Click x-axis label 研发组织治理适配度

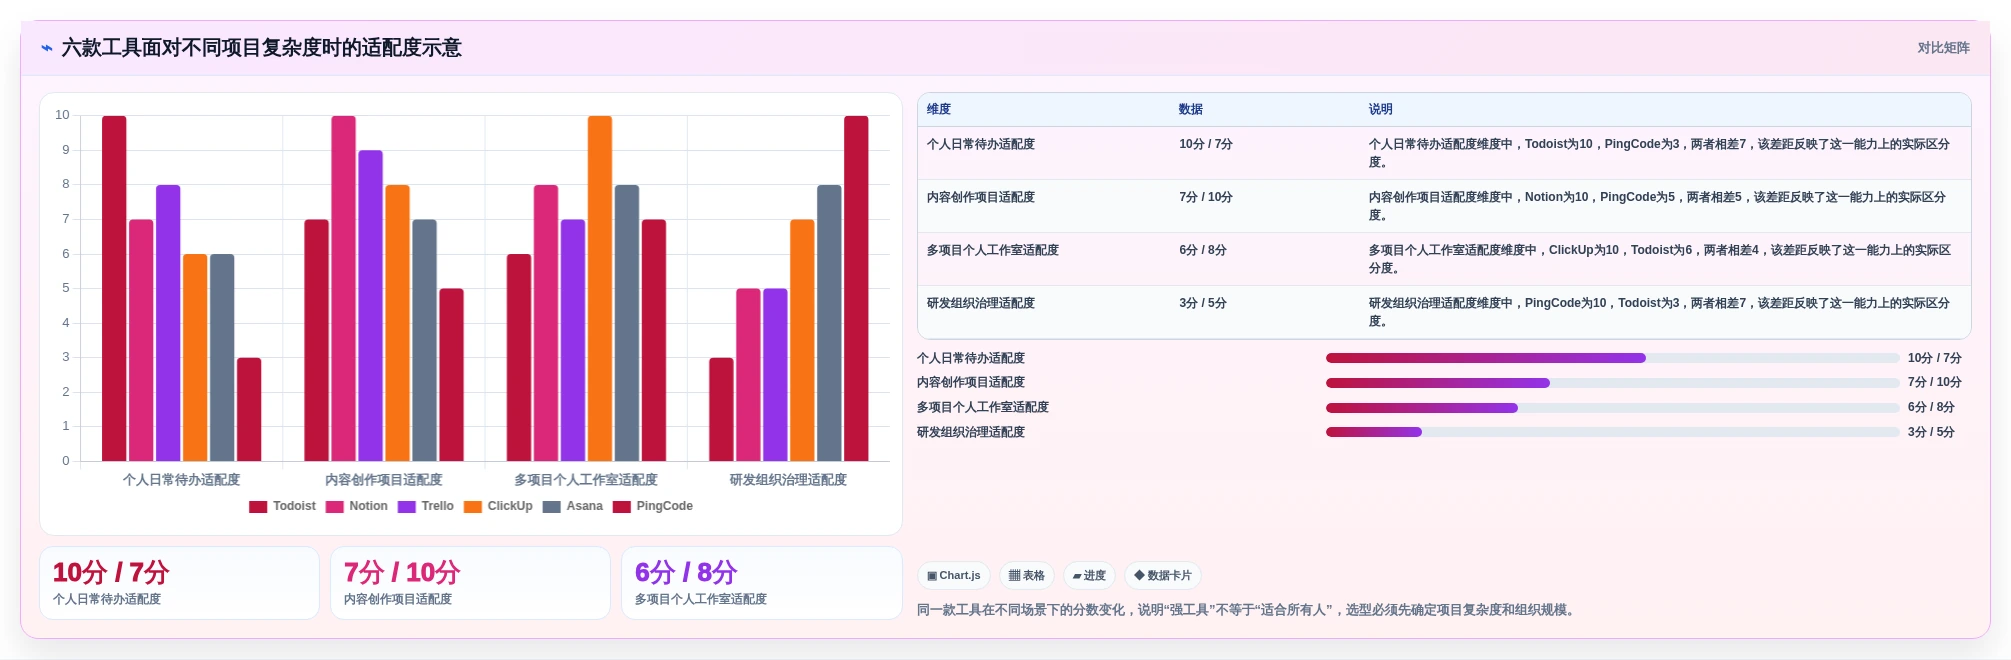(788, 480)
